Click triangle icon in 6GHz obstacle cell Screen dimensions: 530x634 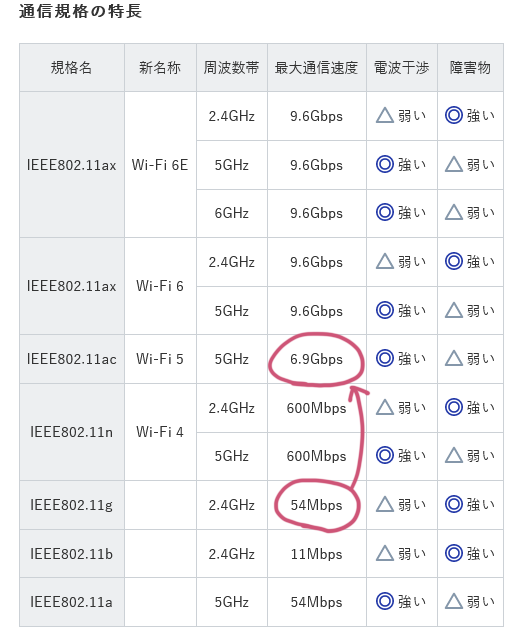pyautogui.click(x=454, y=212)
